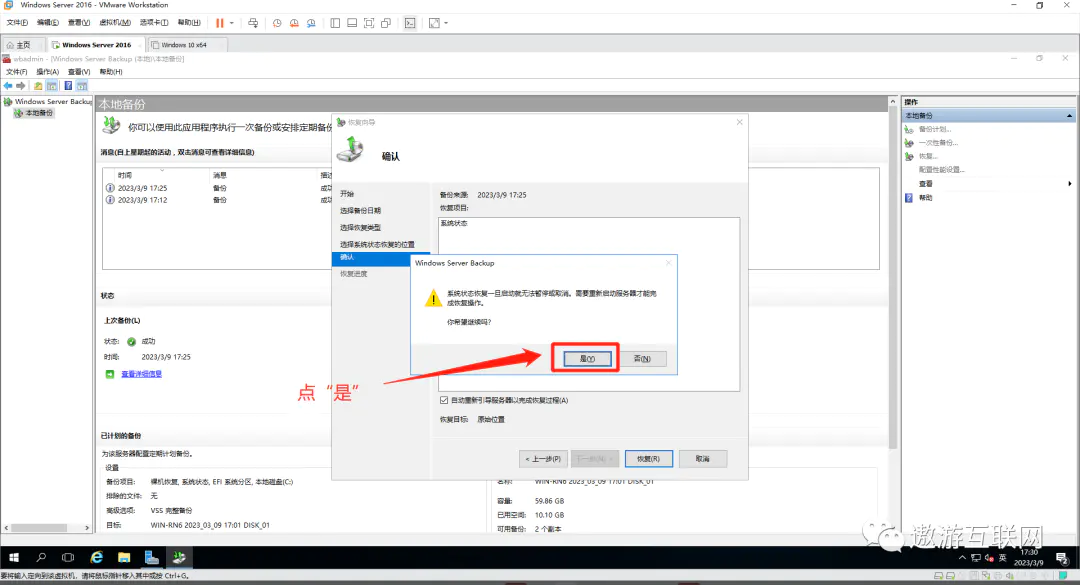
Task: Click the thumbnail bar view icon in VMware
Action: click(x=352, y=23)
